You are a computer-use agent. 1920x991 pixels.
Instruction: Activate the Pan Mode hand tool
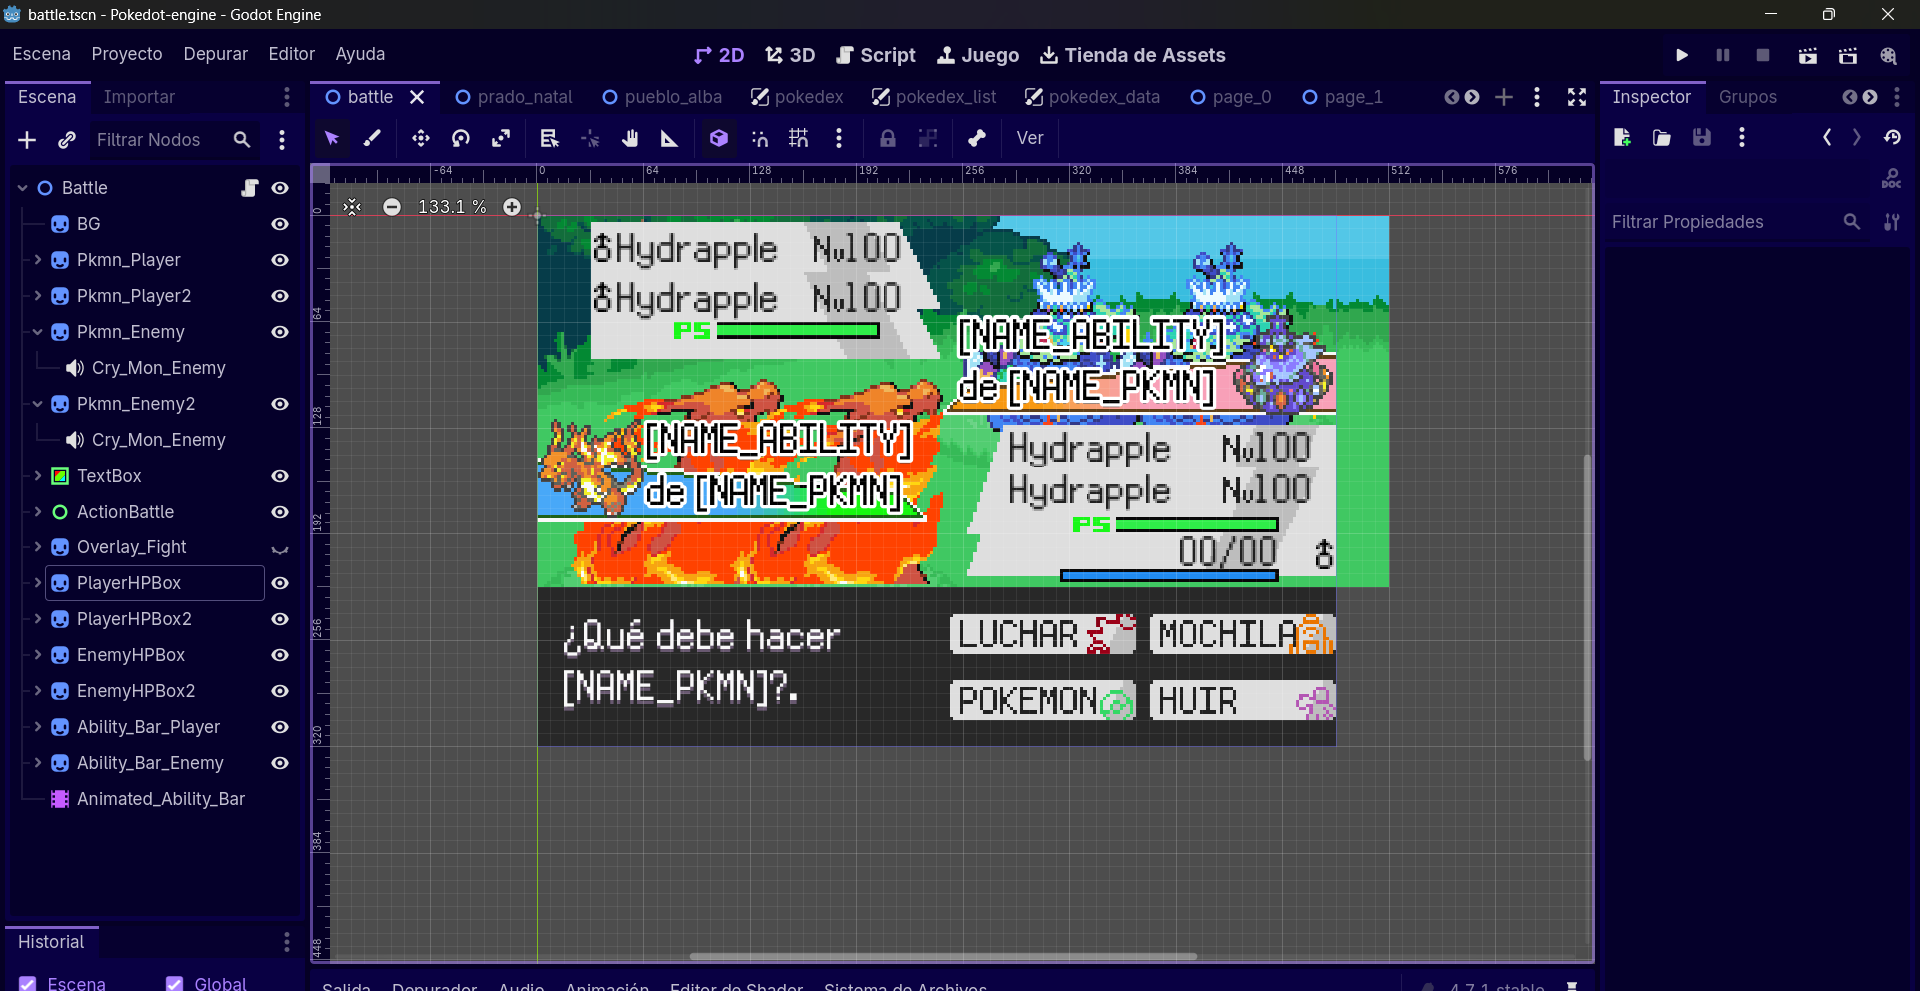(x=630, y=138)
